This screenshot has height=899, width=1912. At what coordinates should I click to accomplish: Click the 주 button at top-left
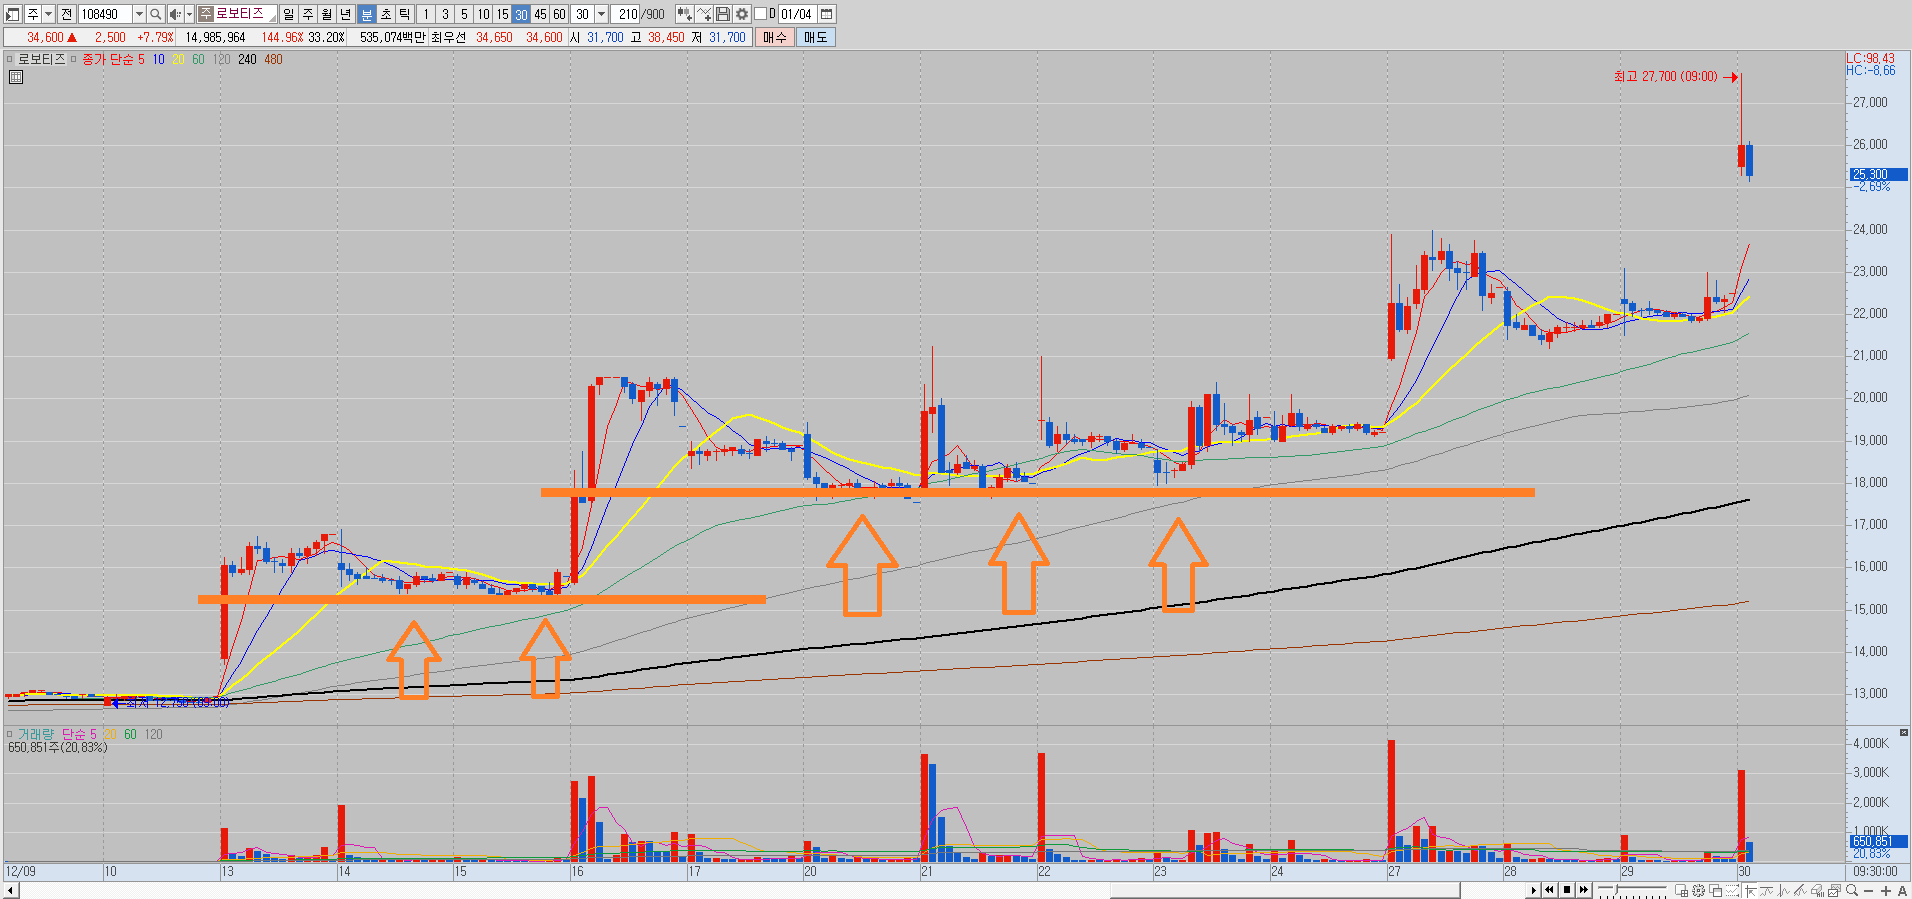point(33,14)
